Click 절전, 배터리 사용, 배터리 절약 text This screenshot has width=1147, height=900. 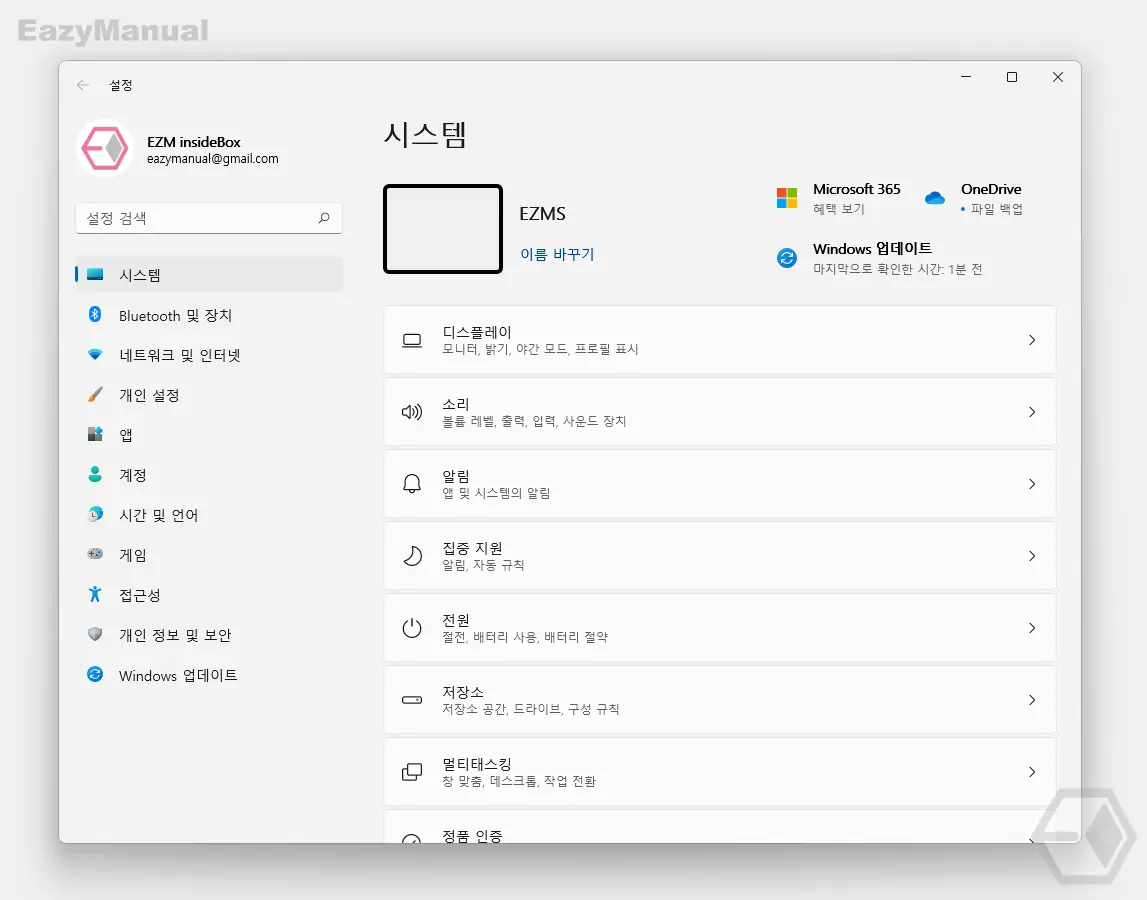tap(524, 637)
